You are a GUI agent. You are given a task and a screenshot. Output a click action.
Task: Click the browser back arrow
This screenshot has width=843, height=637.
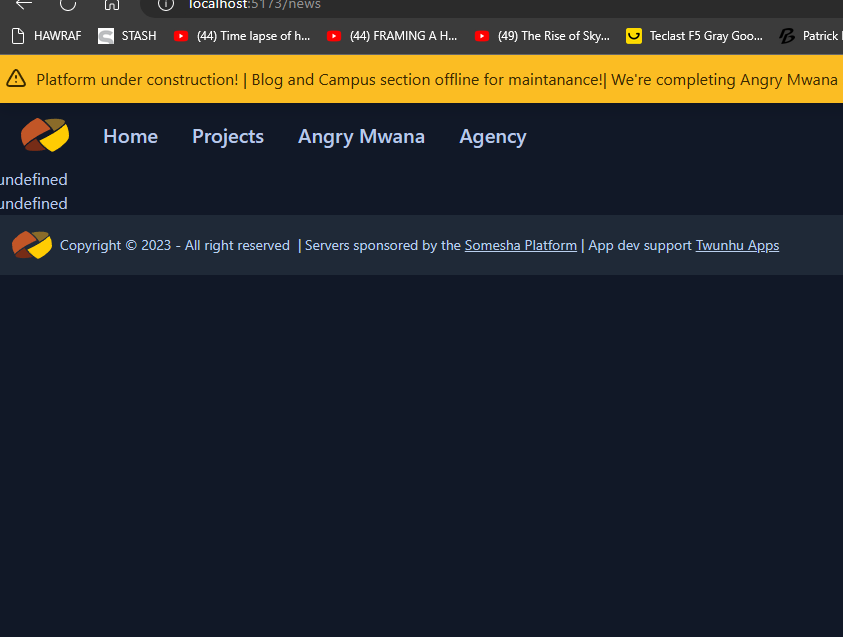coord(24,4)
